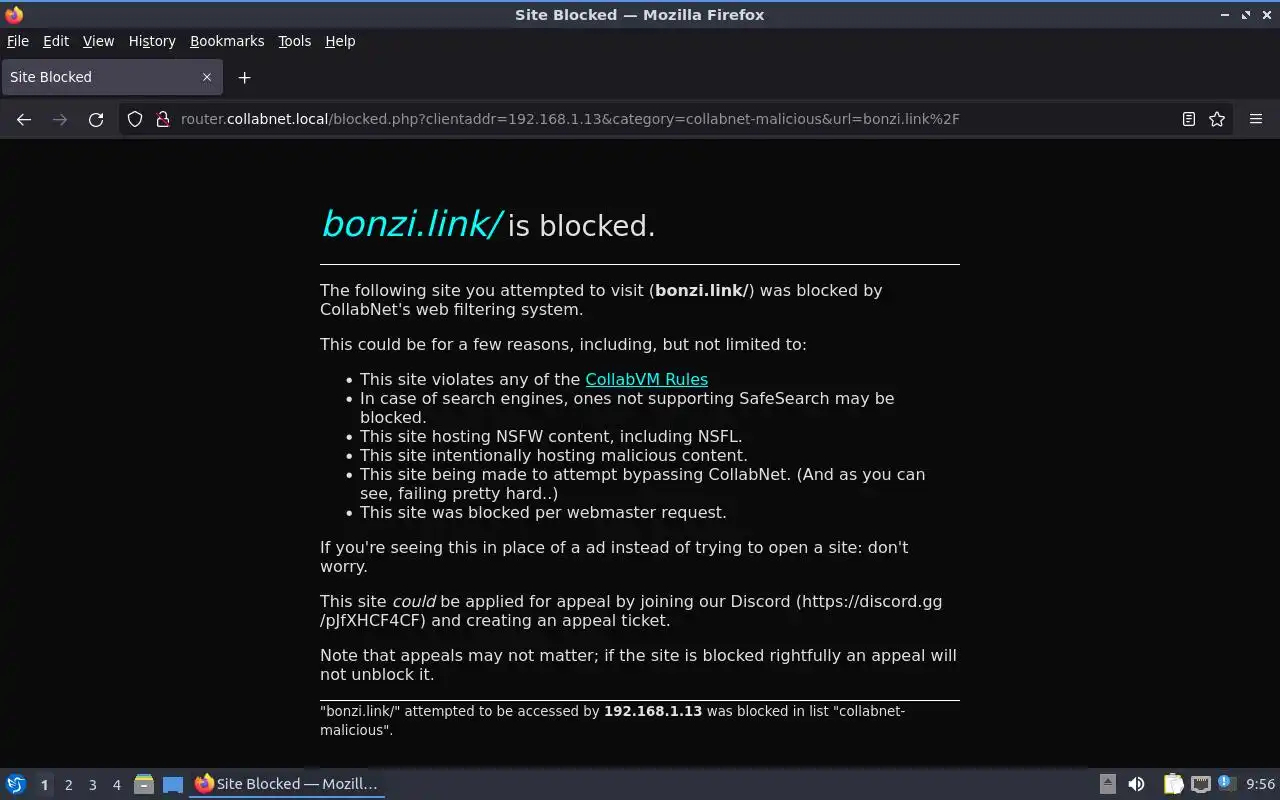Open the File menu
Viewport: 1280px width, 800px height.
18,41
